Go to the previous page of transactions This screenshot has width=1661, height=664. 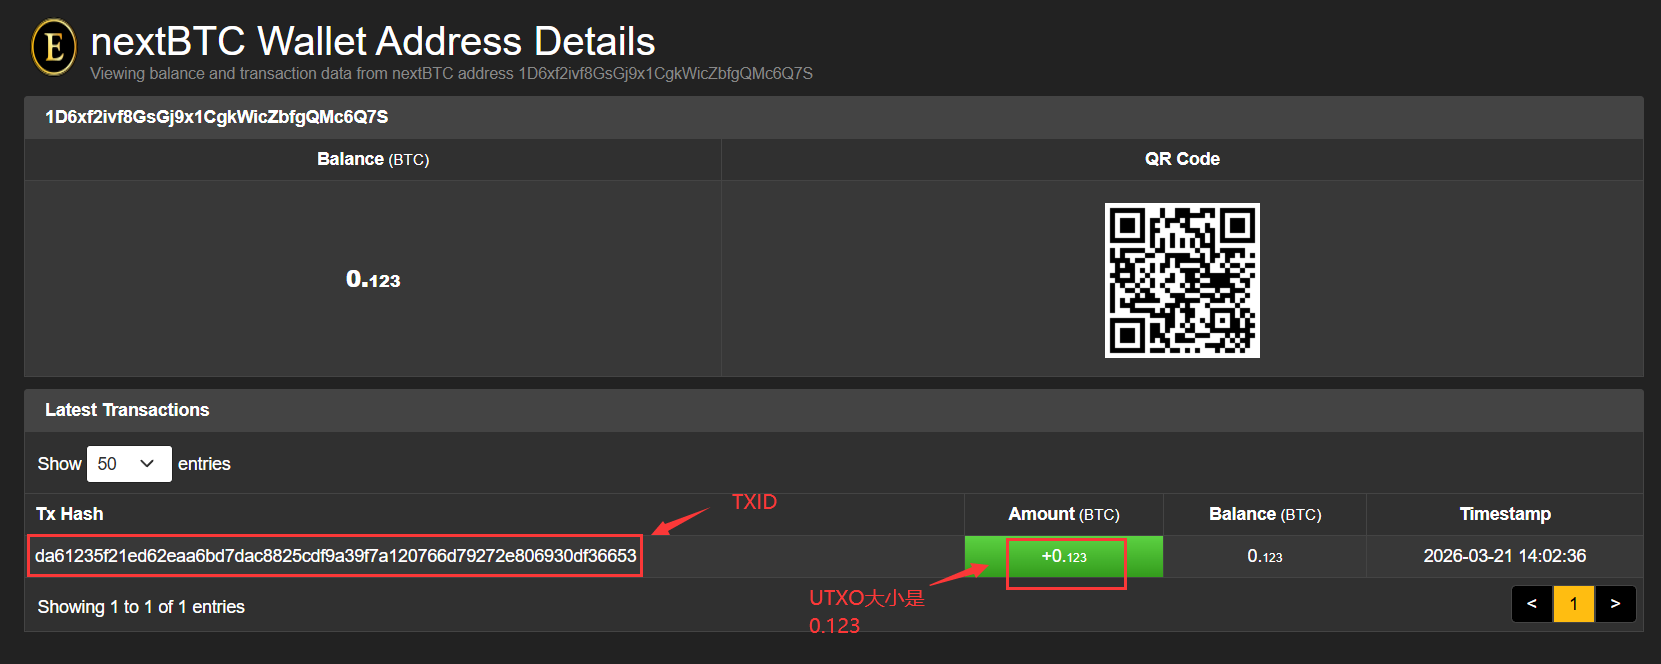point(1532,604)
